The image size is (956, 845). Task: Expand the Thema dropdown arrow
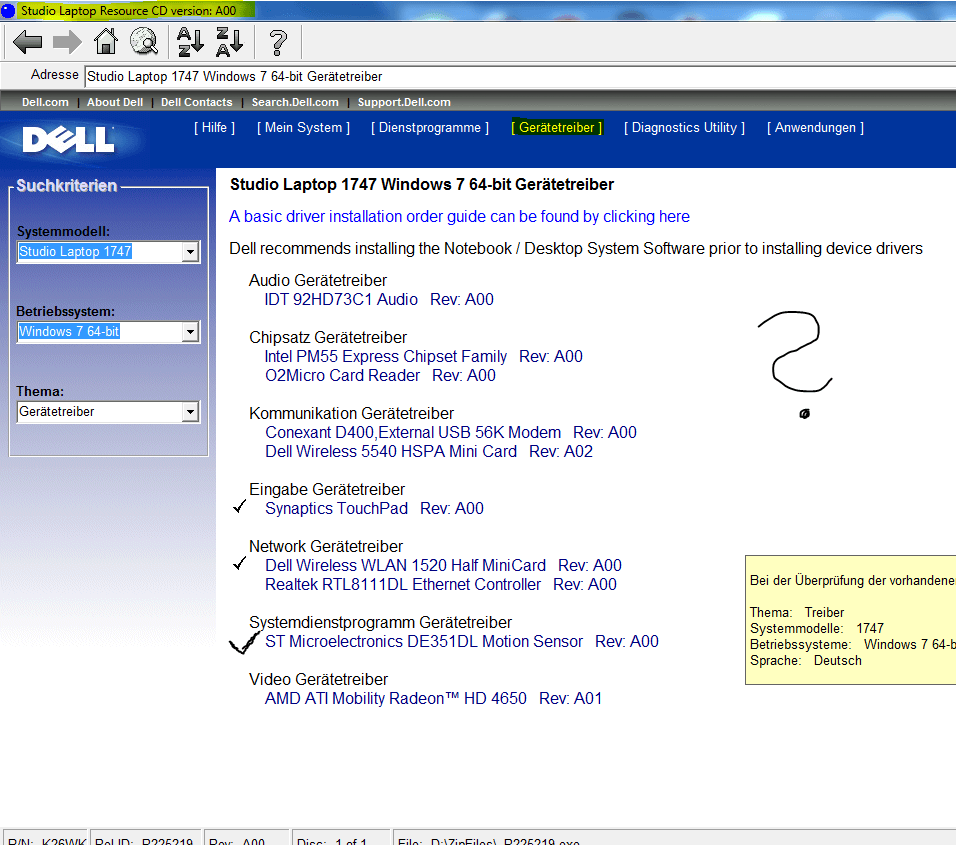click(190, 412)
